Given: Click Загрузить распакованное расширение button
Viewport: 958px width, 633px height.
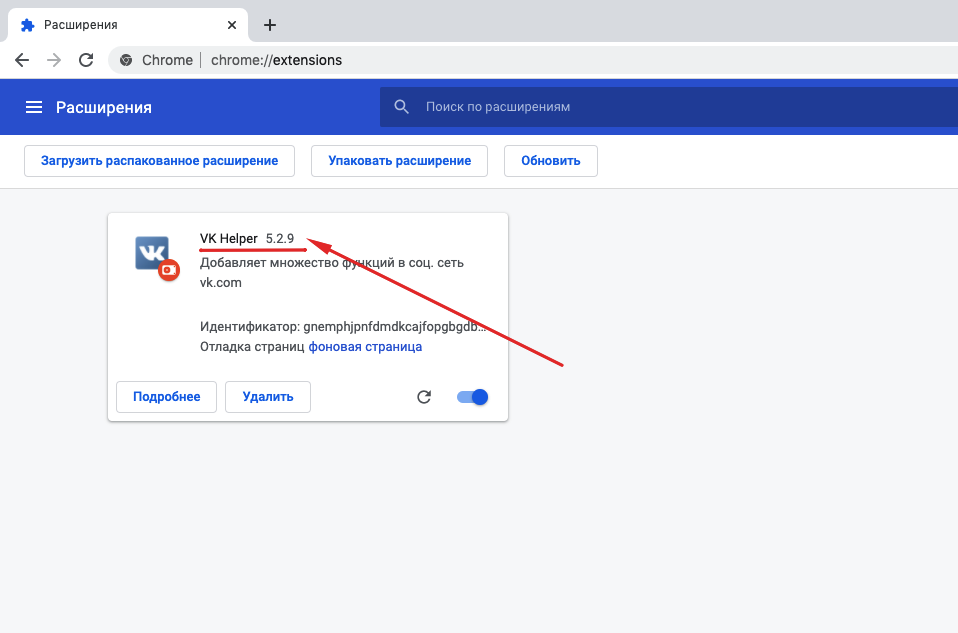Looking at the screenshot, I should pos(159,161).
